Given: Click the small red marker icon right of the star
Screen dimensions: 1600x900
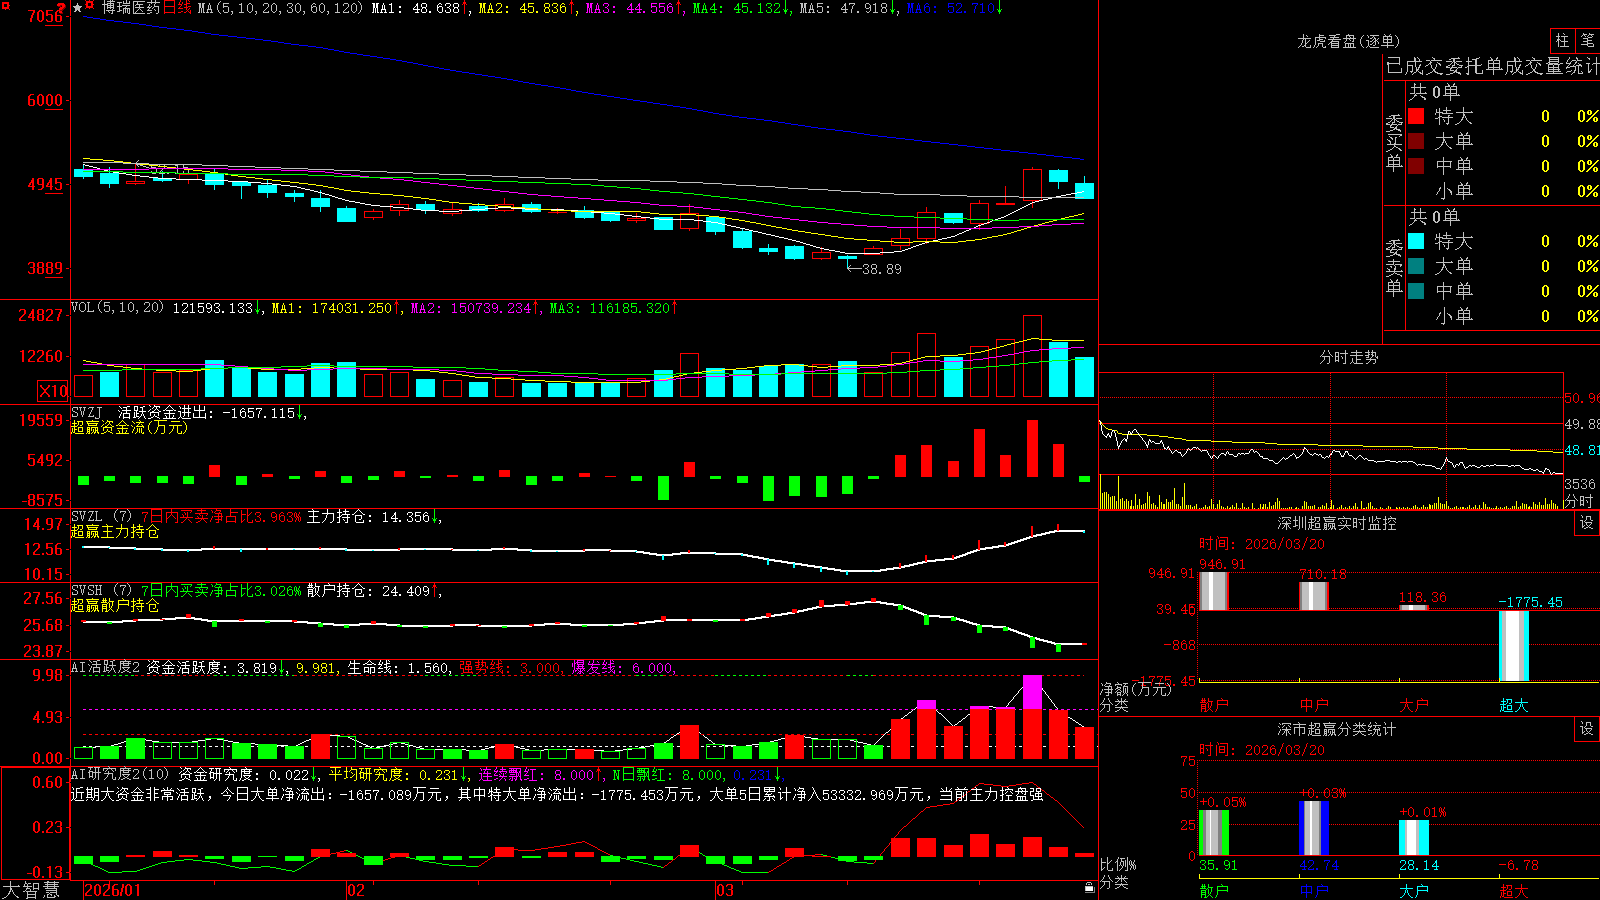Looking at the screenshot, I should [90, 6].
